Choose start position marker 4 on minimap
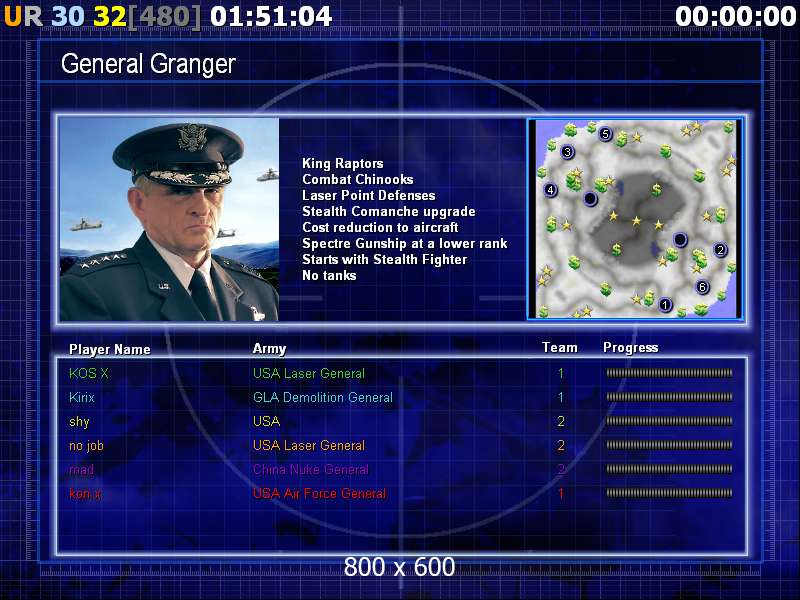The image size is (800, 600). pos(550,190)
